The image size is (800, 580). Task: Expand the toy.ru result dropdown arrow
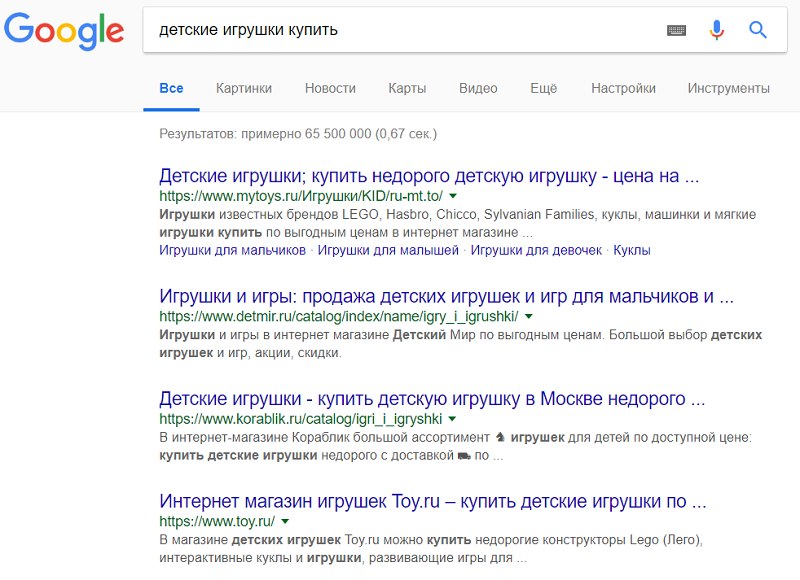coord(285,521)
